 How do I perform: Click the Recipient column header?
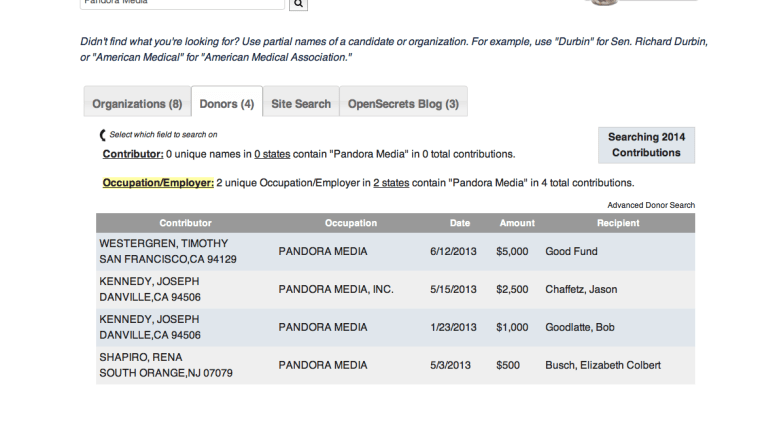(x=620, y=222)
